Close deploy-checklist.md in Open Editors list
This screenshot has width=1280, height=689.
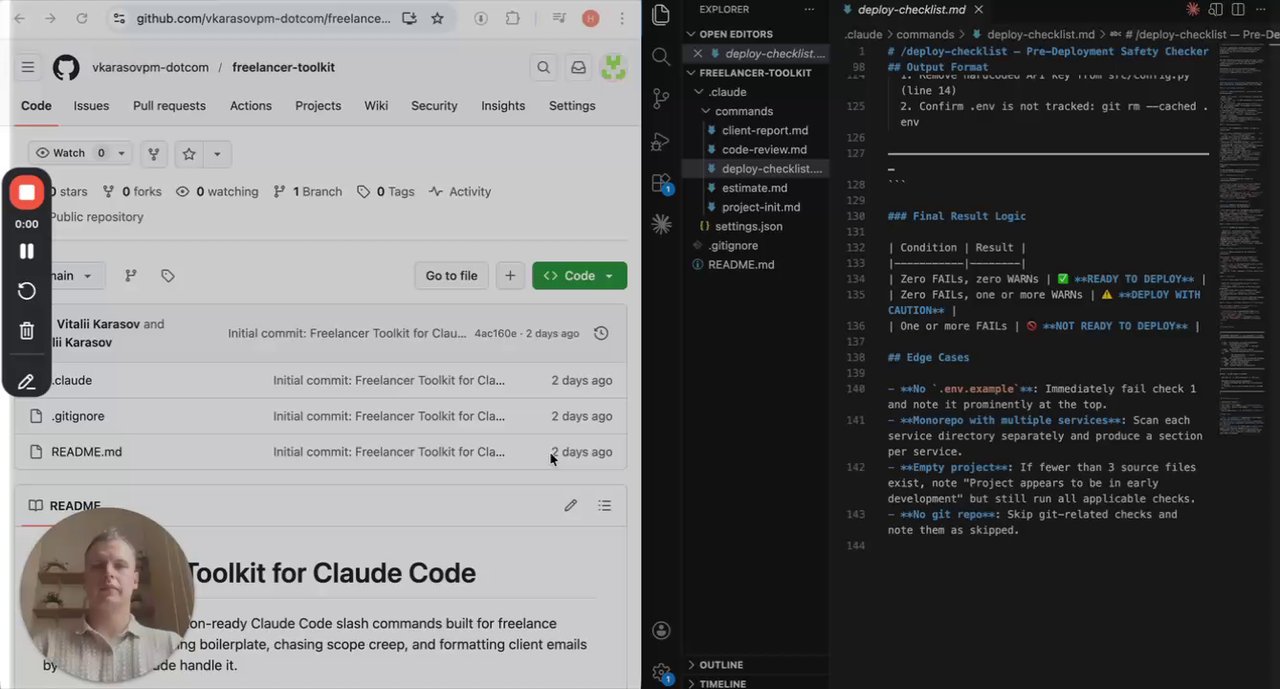(698, 53)
